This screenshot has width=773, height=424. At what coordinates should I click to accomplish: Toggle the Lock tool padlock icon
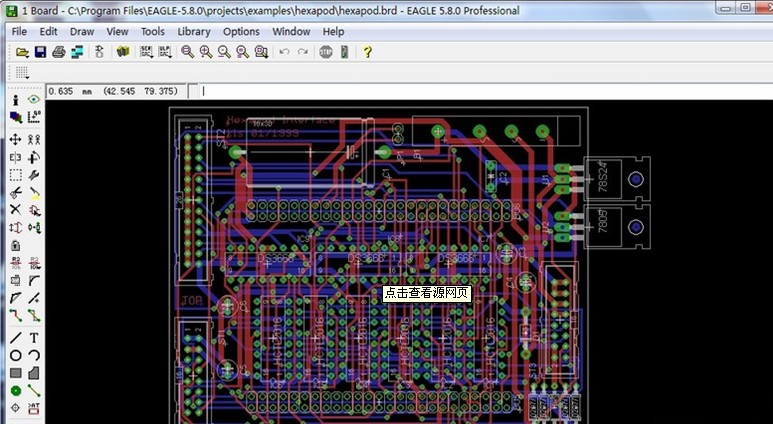click(x=16, y=245)
